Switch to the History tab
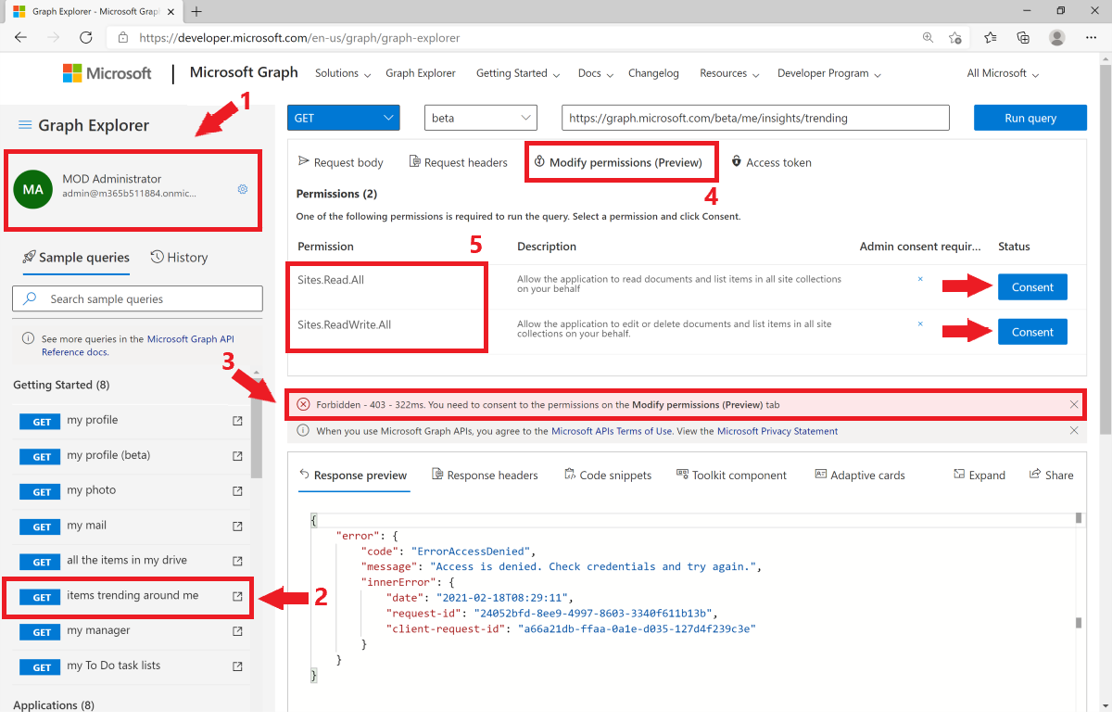The height and width of the screenshot is (712, 1112). point(179,257)
